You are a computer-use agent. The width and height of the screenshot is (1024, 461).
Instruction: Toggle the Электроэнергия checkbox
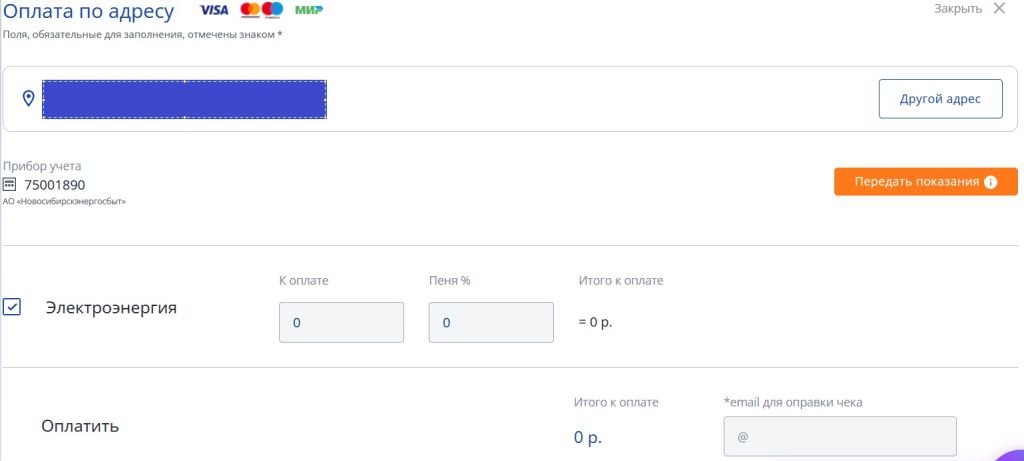(x=12, y=307)
